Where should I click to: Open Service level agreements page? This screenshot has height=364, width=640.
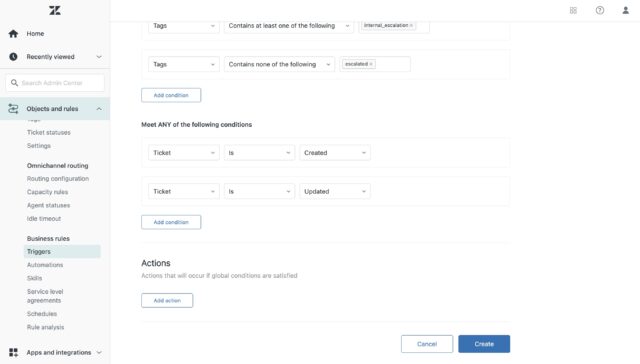pyautogui.click(x=45, y=296)
